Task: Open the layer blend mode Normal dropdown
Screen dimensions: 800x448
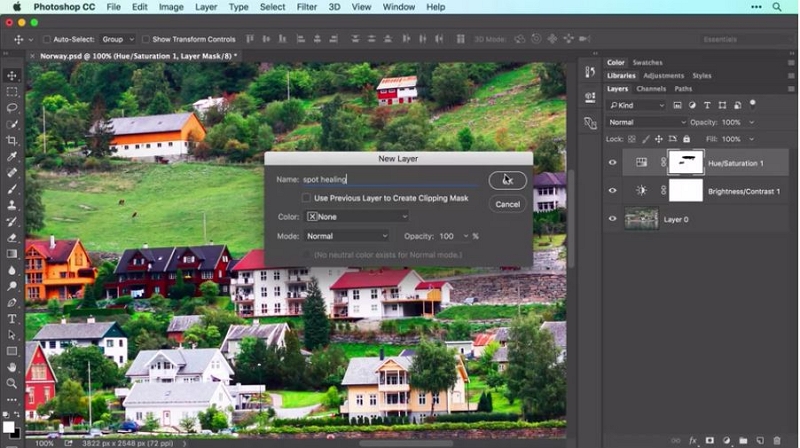Action: [647, 122]
